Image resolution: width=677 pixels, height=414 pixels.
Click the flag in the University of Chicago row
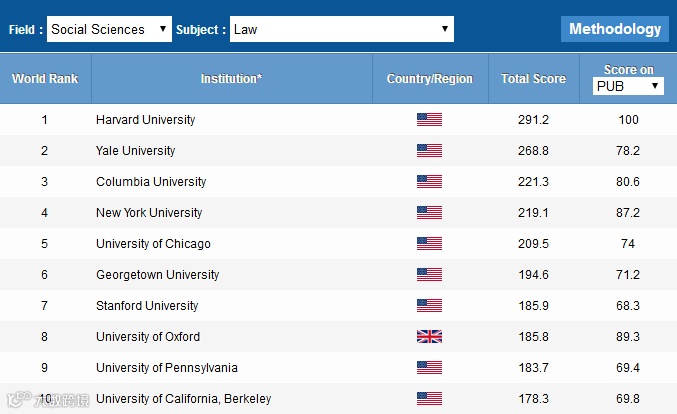click(x=429, y=244)
